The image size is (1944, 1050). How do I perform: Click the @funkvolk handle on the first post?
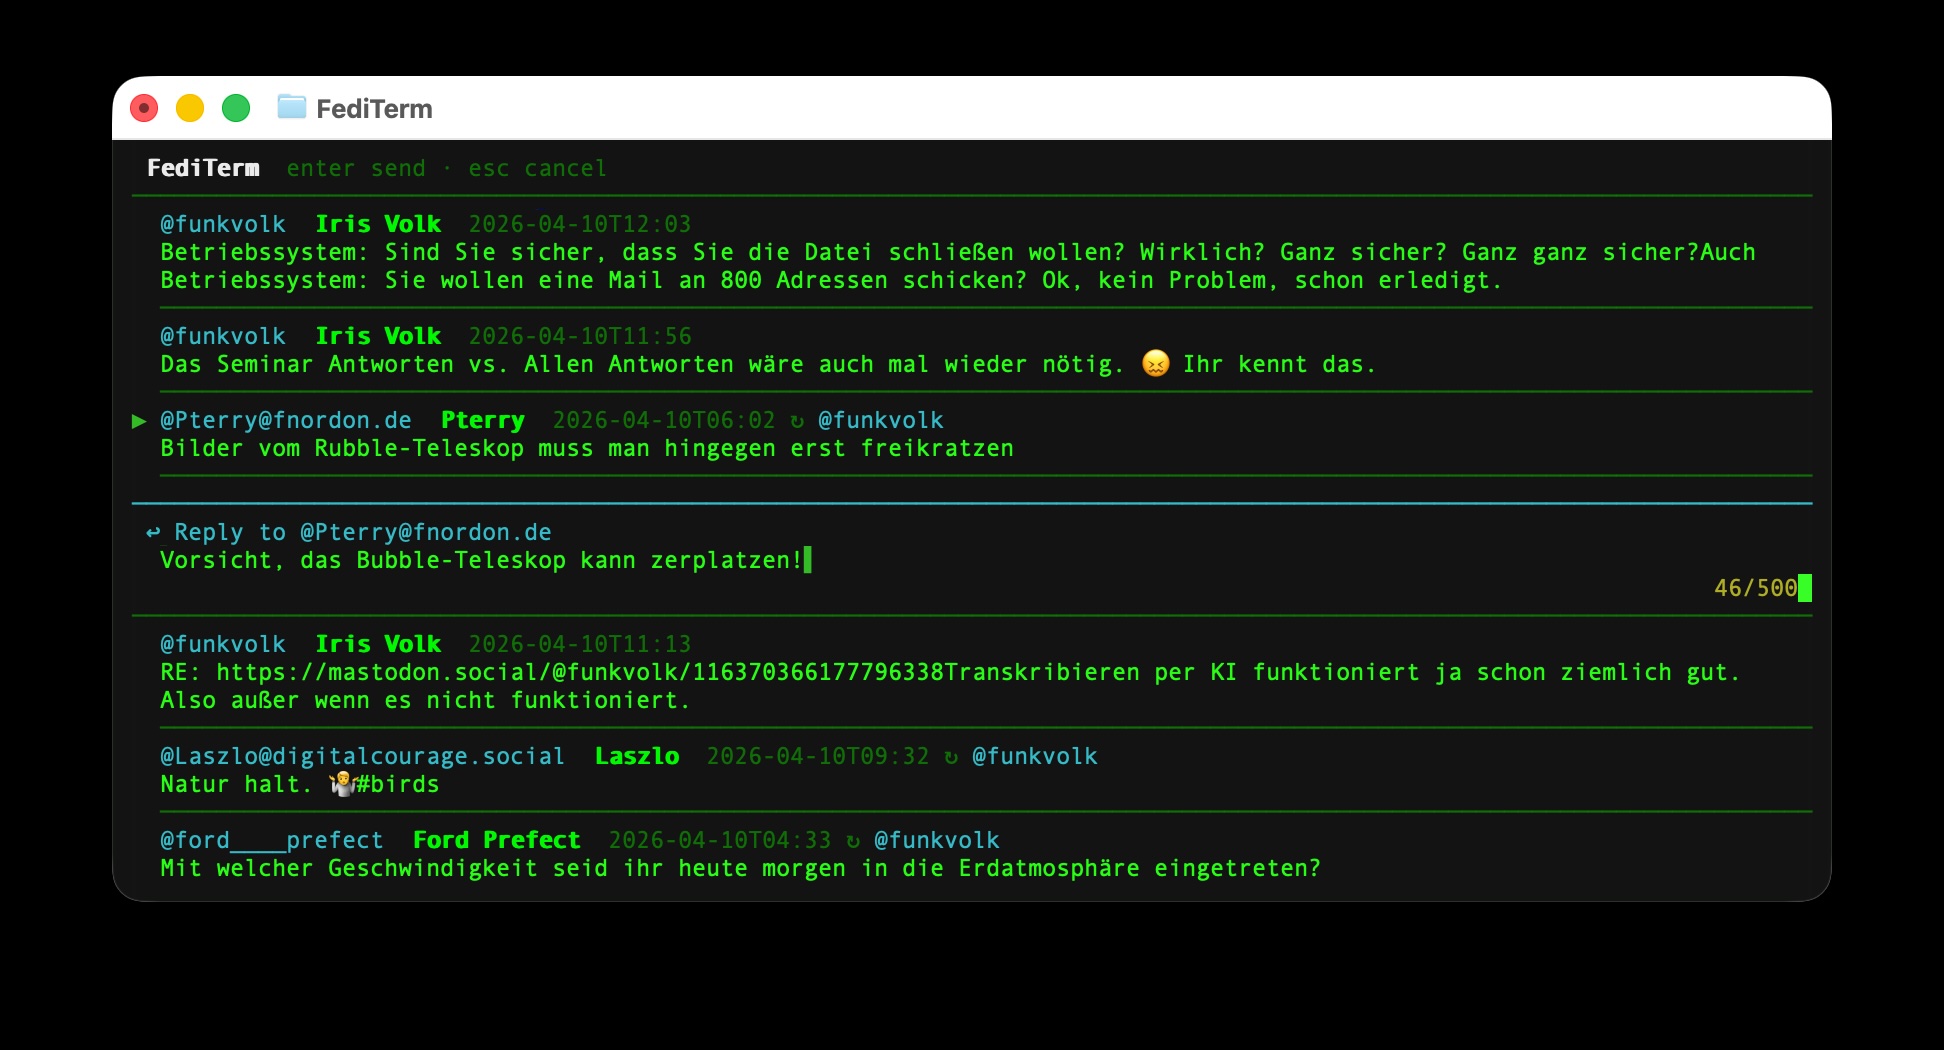tap(222, 224)
